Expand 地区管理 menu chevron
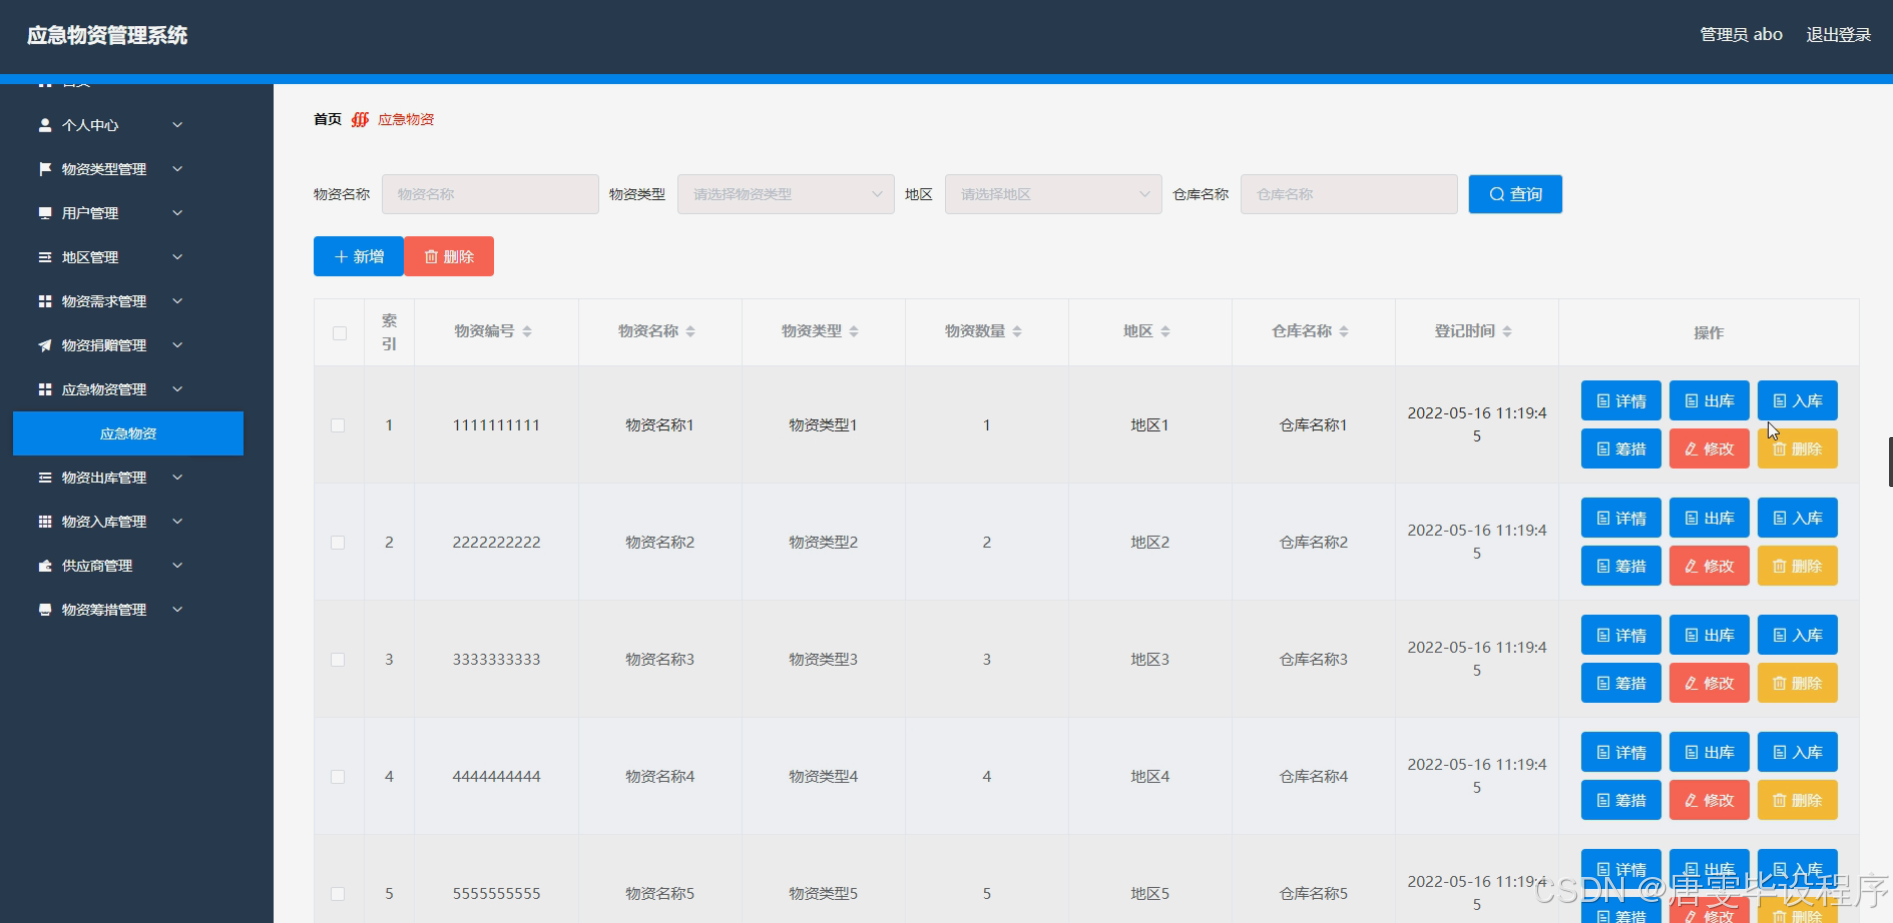This screenshot has height=923, width=1893. click(x=177, y=257)
